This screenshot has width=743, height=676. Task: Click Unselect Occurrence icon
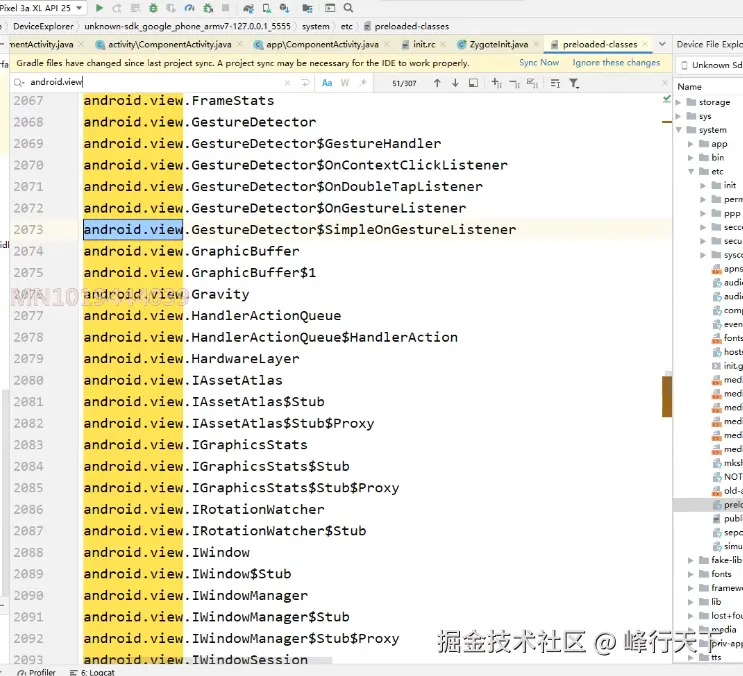514,83
